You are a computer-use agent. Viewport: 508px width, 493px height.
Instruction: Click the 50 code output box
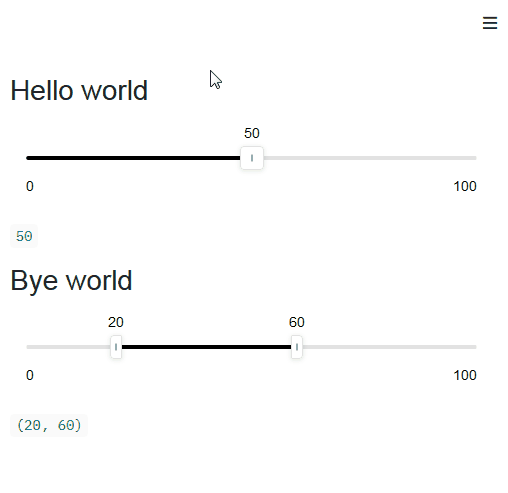(24, 236)
